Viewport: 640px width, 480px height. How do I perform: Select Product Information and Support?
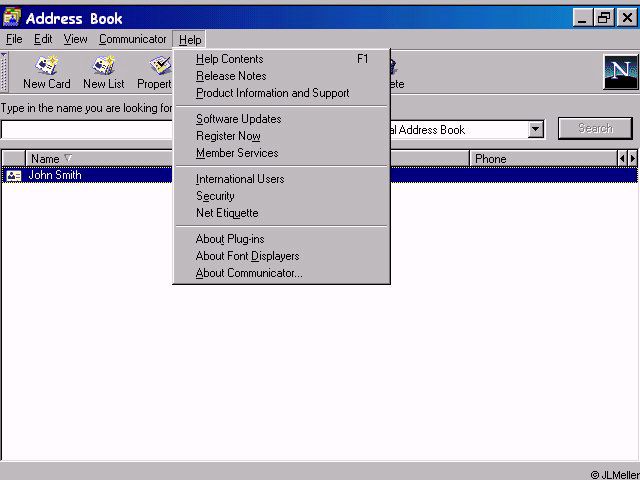(282, 93)
